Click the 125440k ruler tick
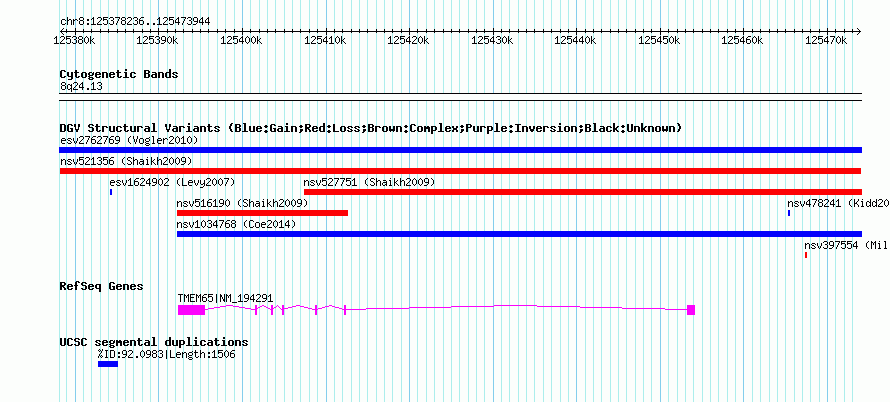The width and height of the screenshot is (890, 402). point(576,40)
